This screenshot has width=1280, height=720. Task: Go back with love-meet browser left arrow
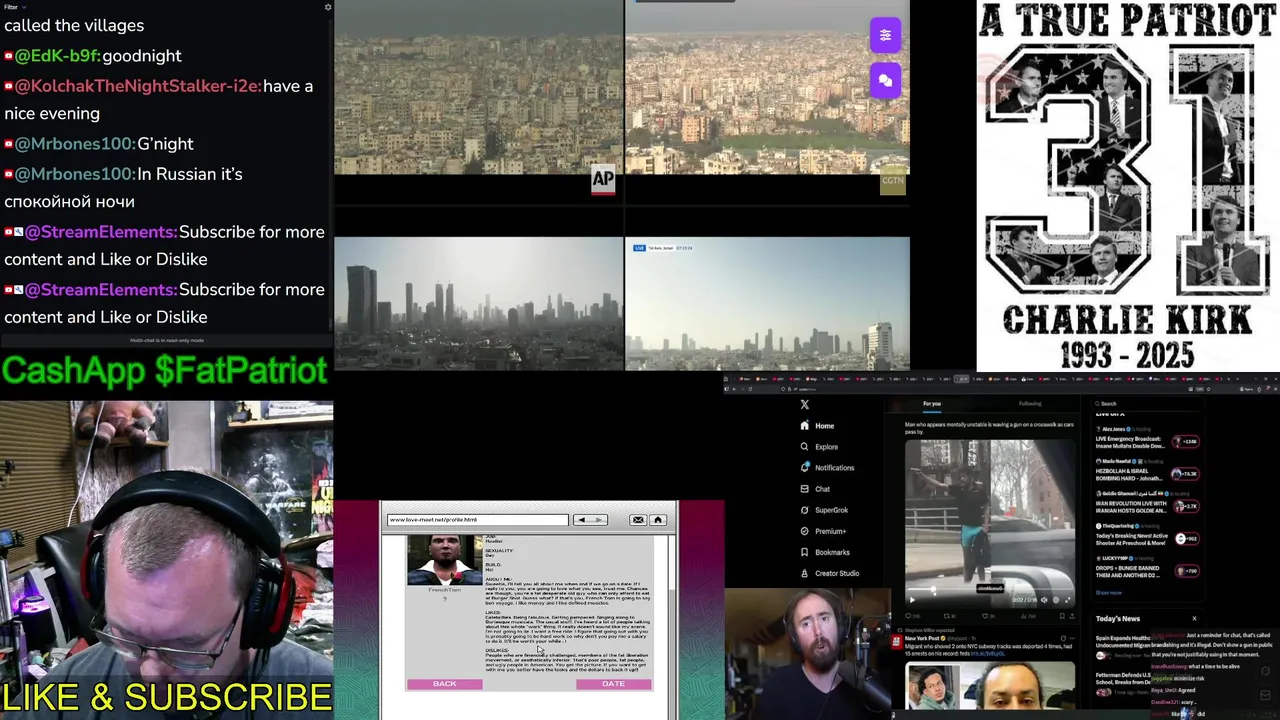(x=581, y=520)
